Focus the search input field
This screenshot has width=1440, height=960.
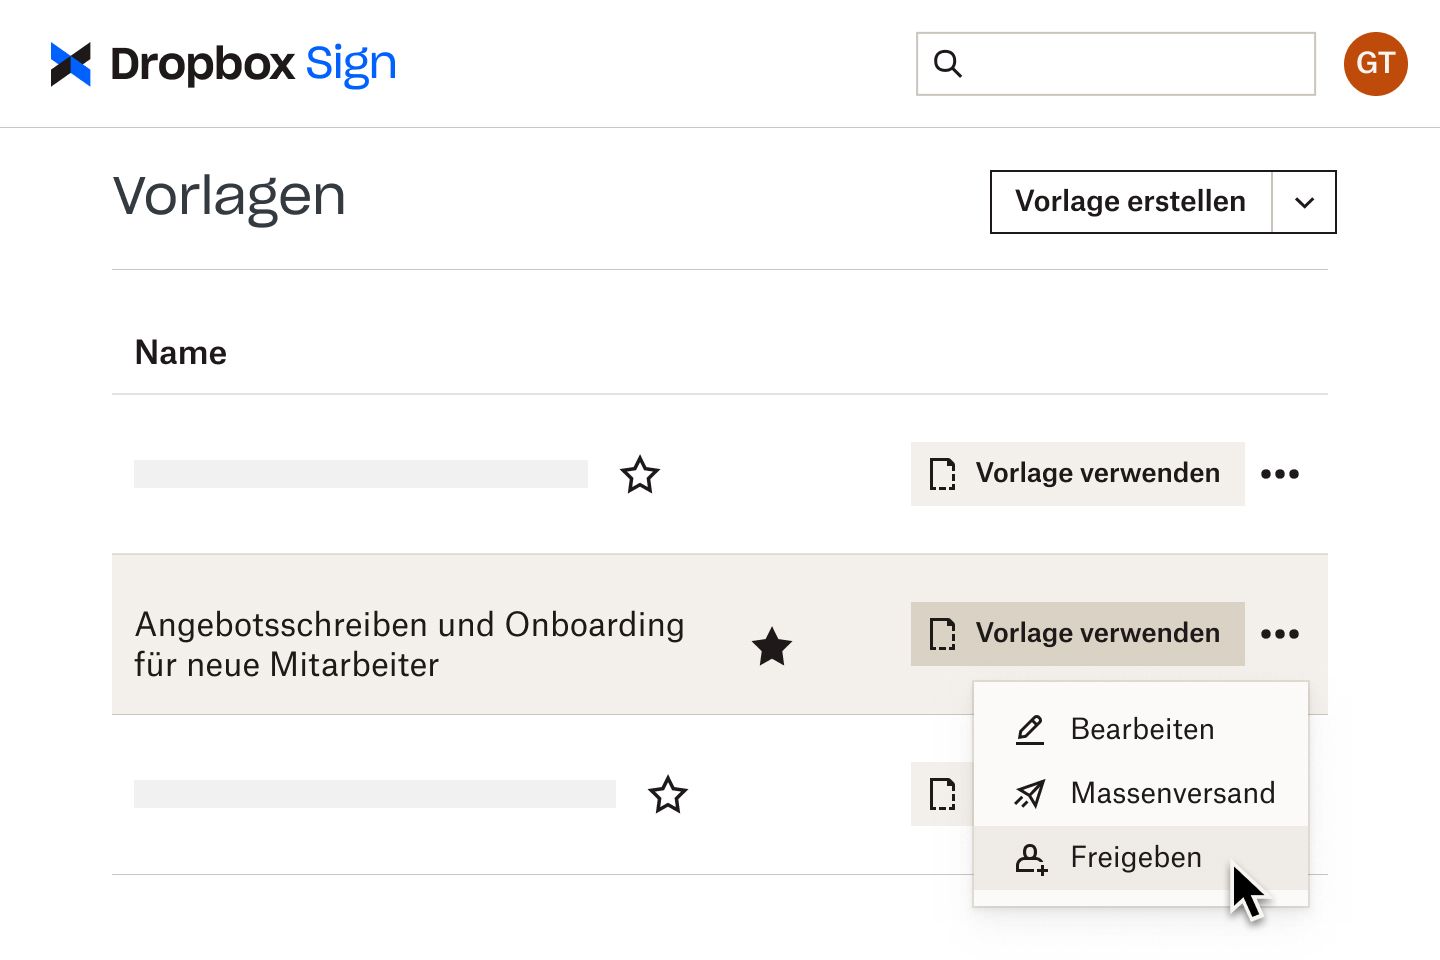point(1116,64)
